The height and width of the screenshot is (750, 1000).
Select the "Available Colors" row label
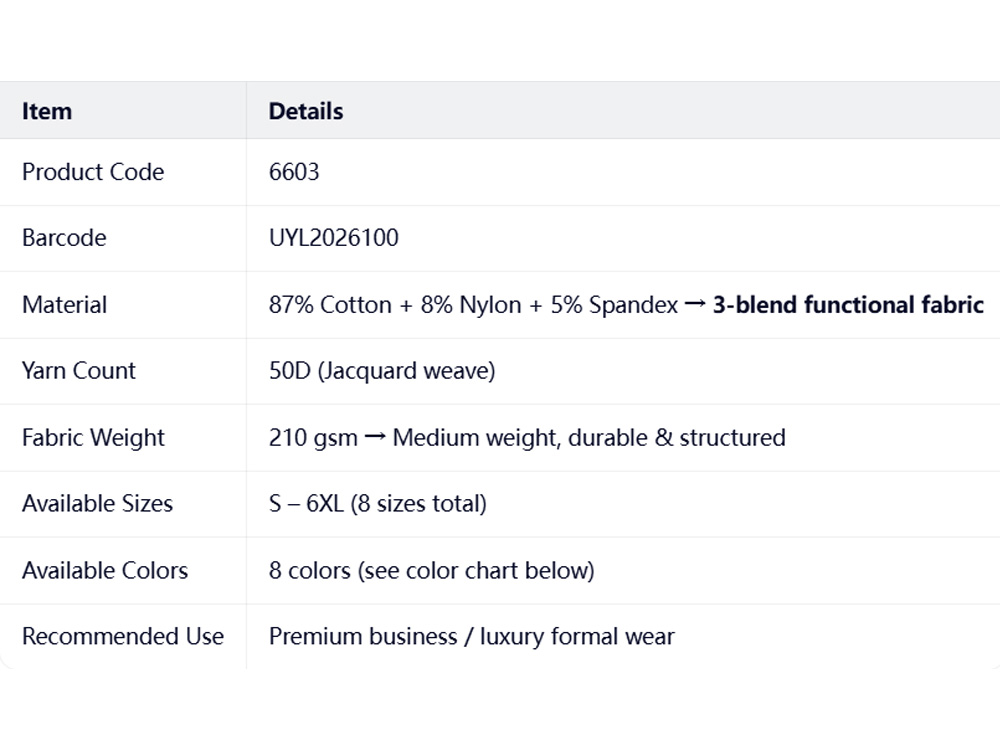[105, 571]
